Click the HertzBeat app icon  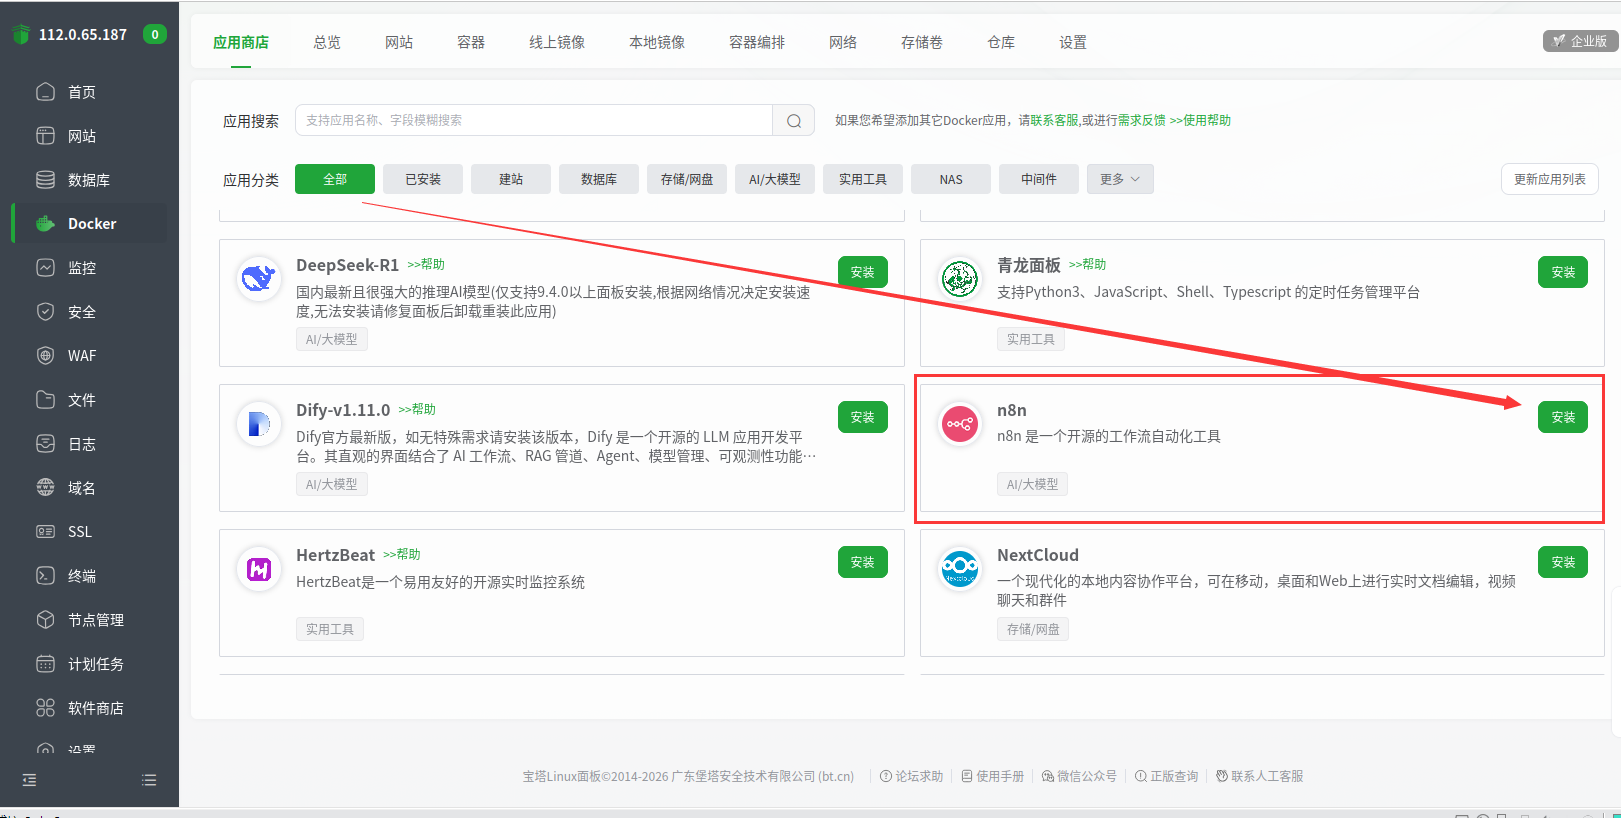point(259,570)
